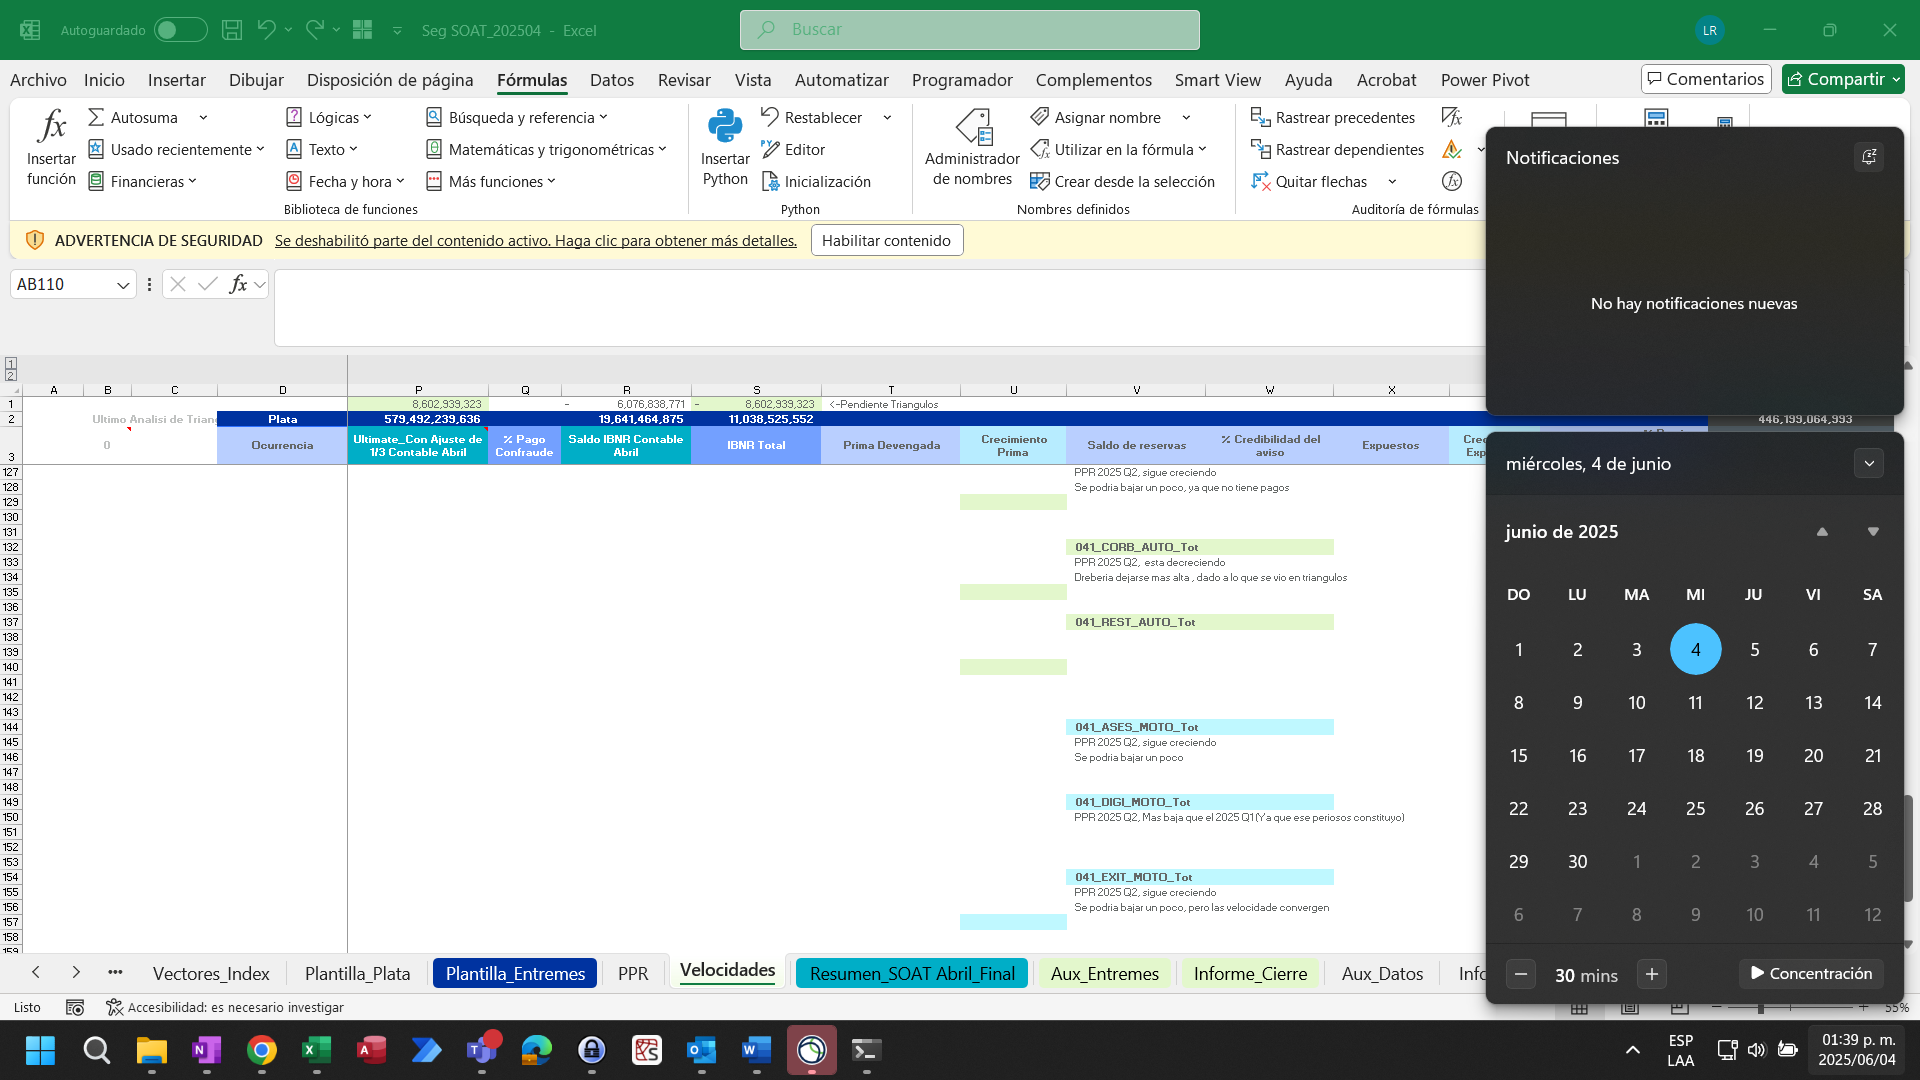Collapse the calendar panel chevron
The image size is (1920, 1080).
[1869, 464]
